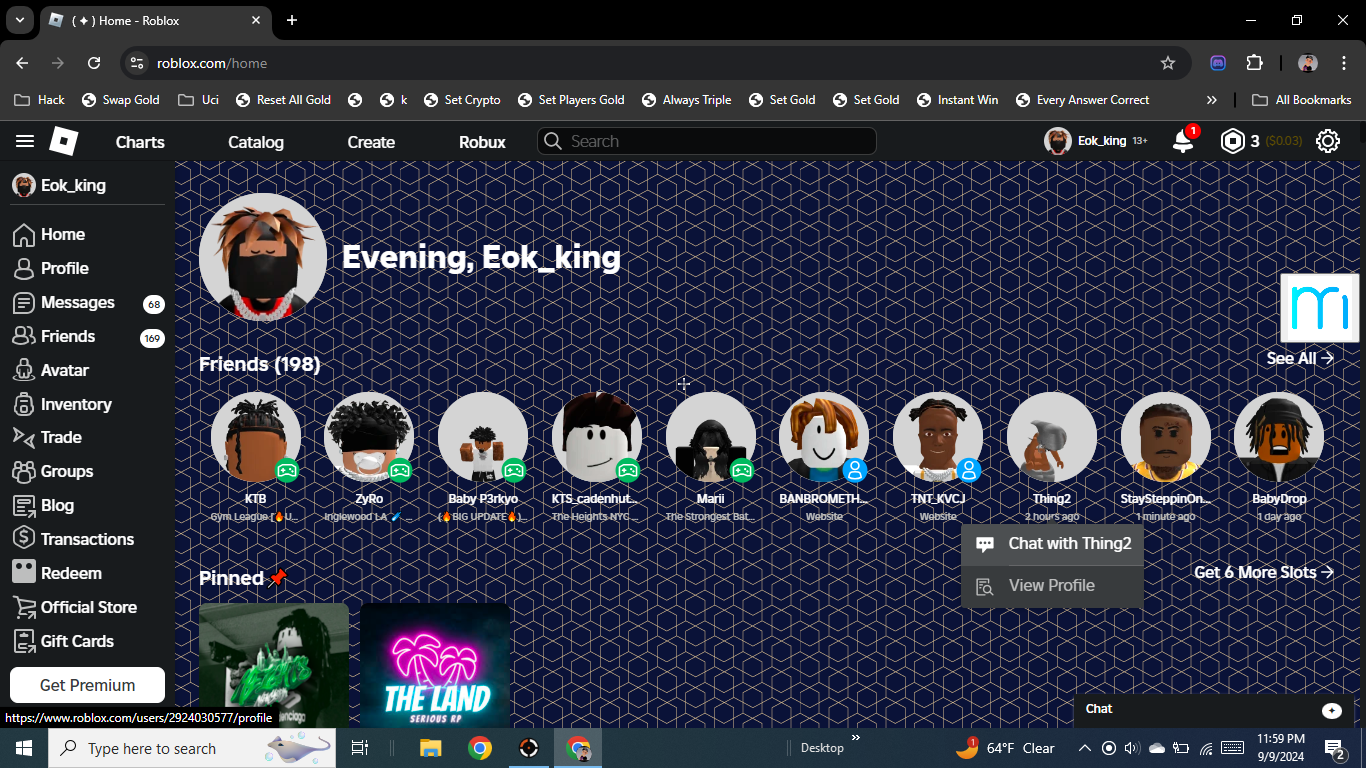Open All Bookmarks folder
The width and height of the screenshot is (1366, 768).
[1303, 100]
